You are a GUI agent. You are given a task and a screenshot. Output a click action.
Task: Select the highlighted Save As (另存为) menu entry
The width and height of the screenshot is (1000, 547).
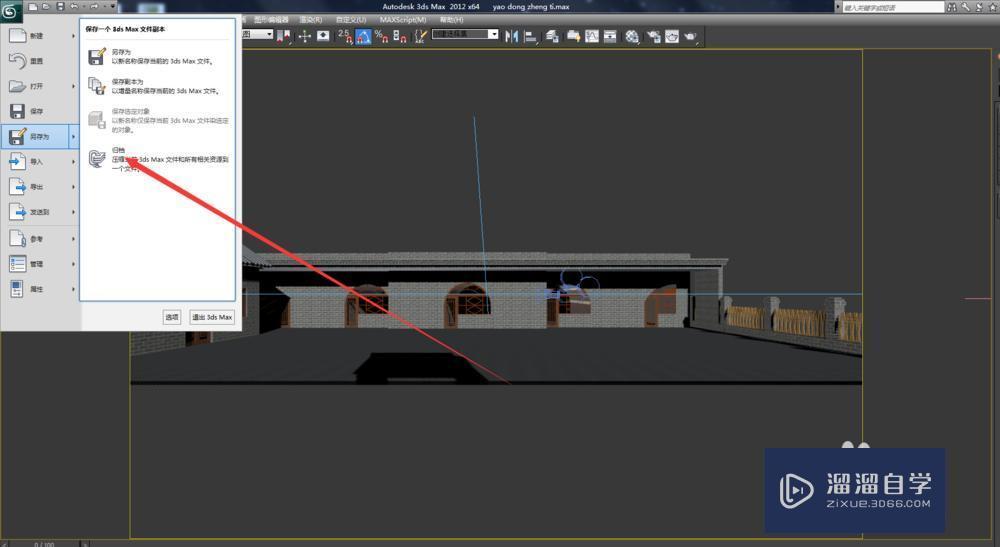(x=41, y=136)
